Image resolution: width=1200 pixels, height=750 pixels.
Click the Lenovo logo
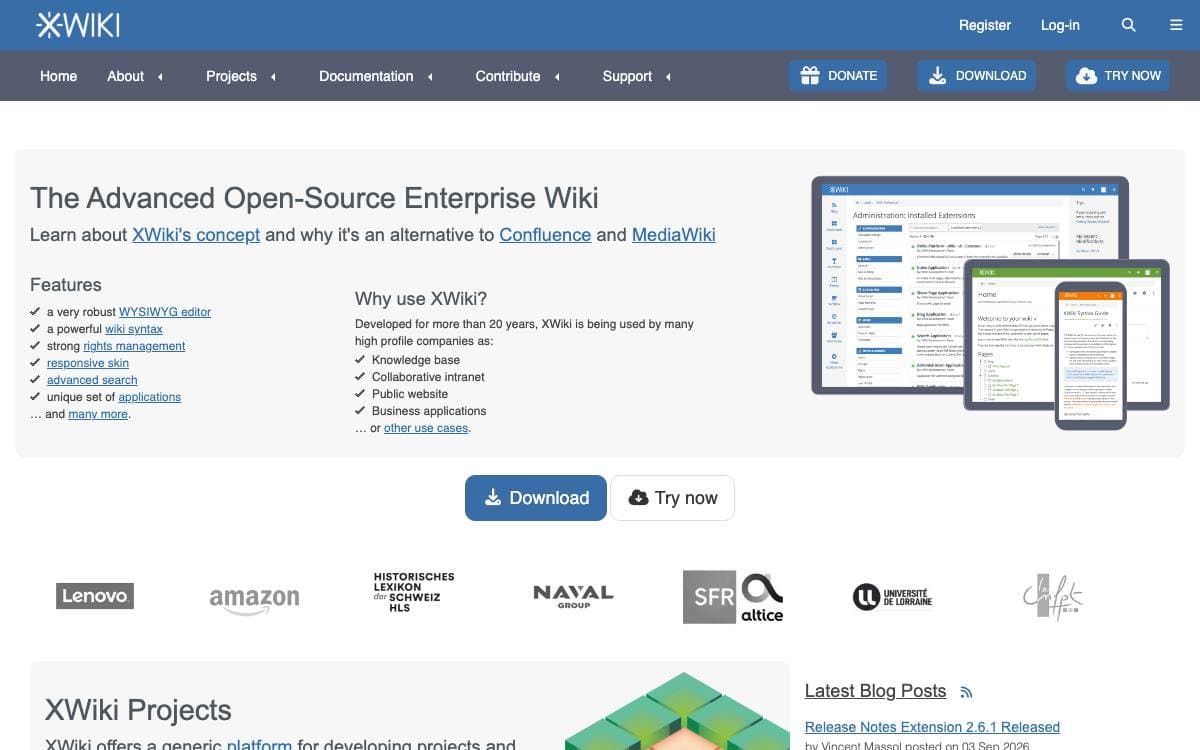[95, 596]
